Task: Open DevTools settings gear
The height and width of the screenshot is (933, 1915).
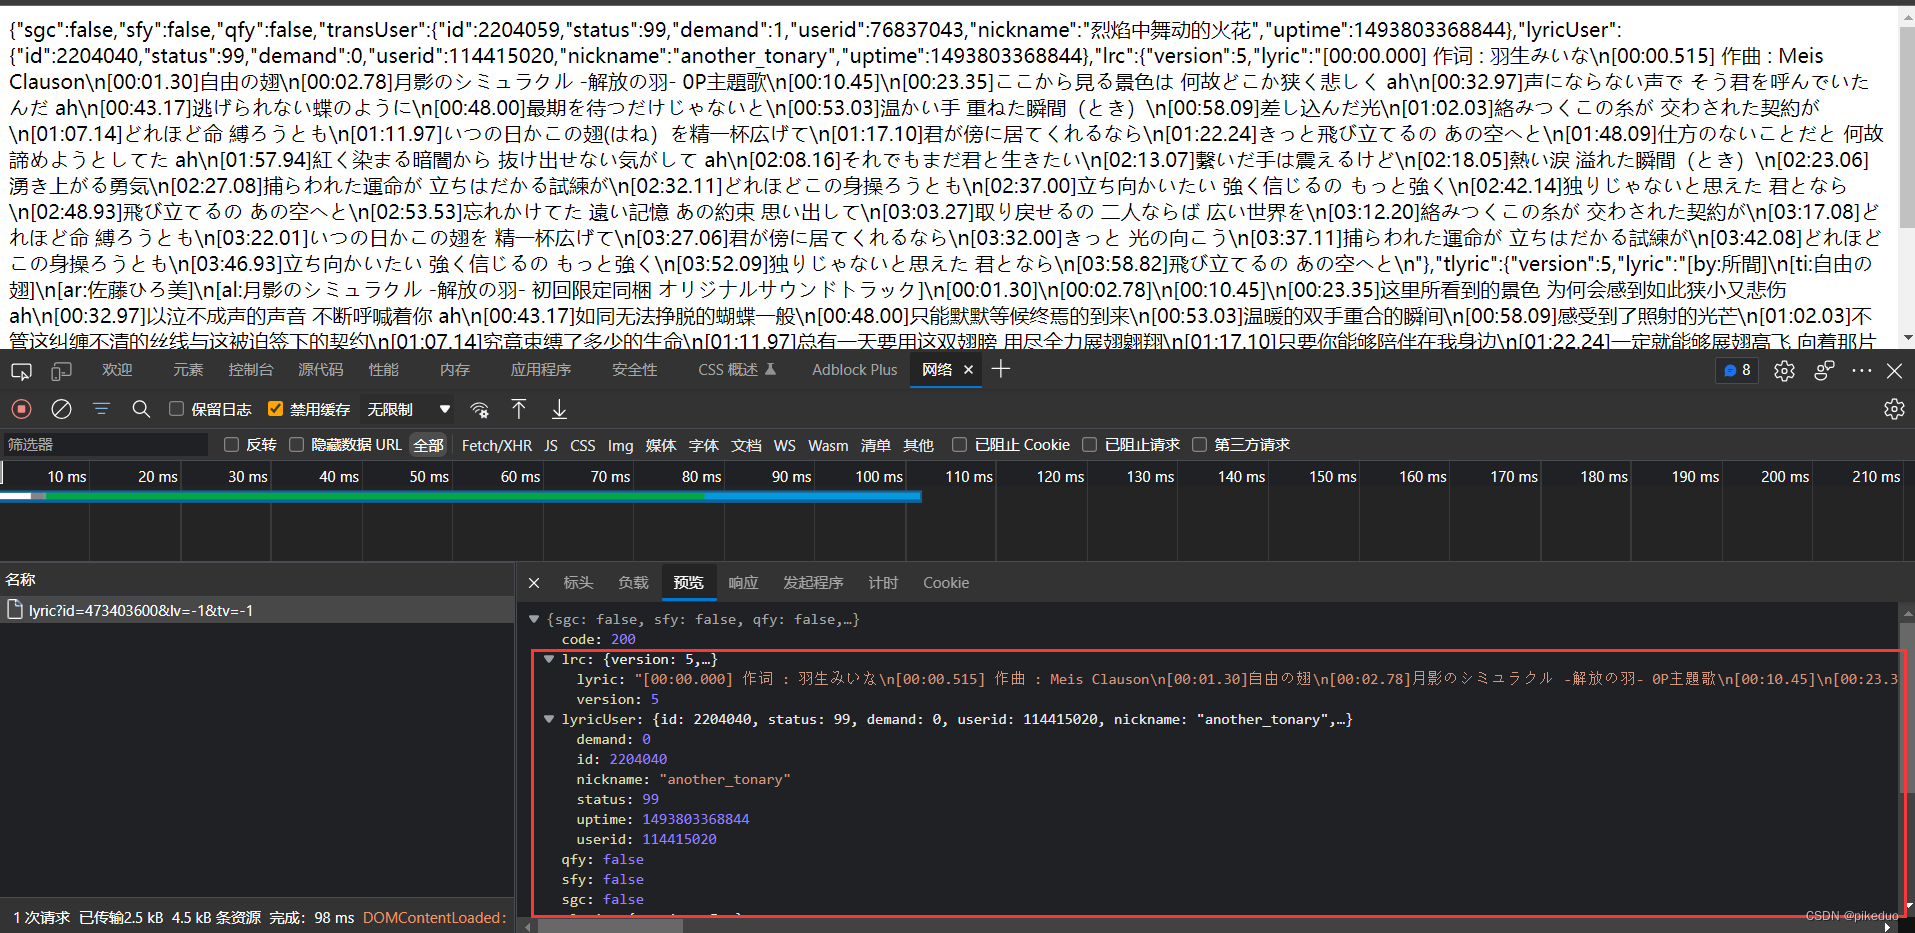Action: (1784, 371)
